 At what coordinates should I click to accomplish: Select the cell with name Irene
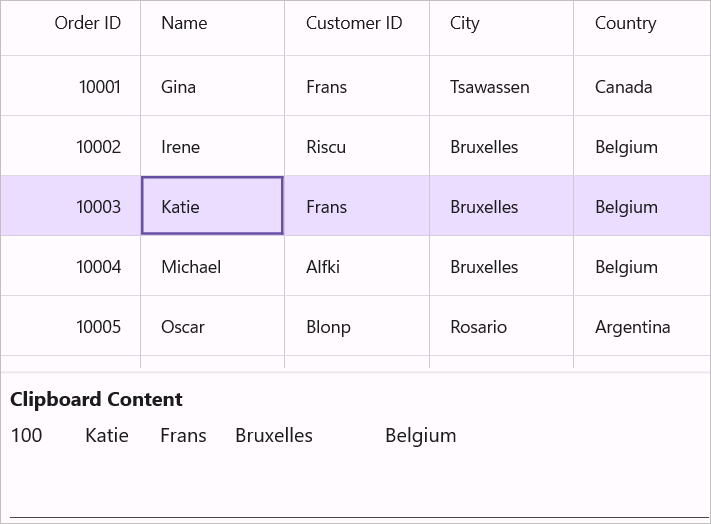coord(181,147)
